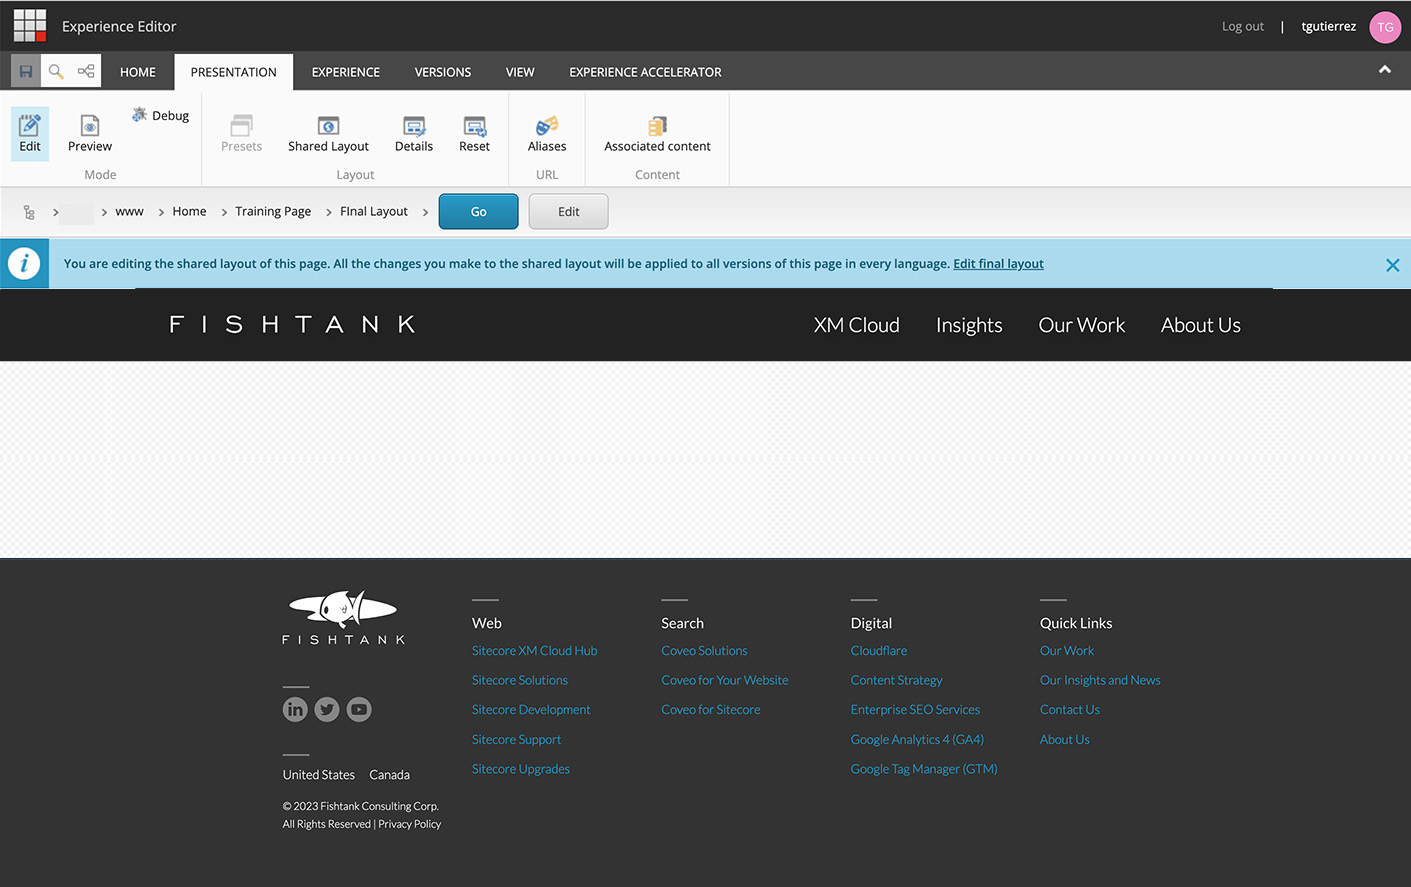Expand breadcrumb arrow before www
Viewport: 1411px width, 887px height.
104,212
